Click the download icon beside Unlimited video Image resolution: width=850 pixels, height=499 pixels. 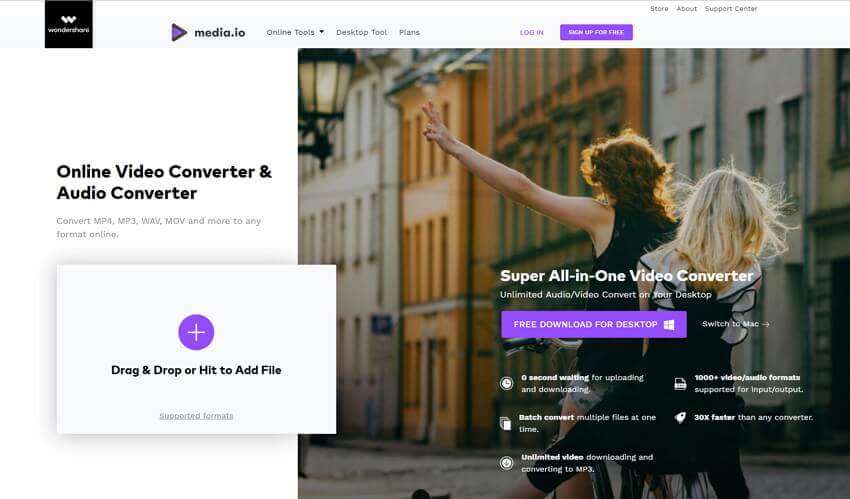pos(506,463)
